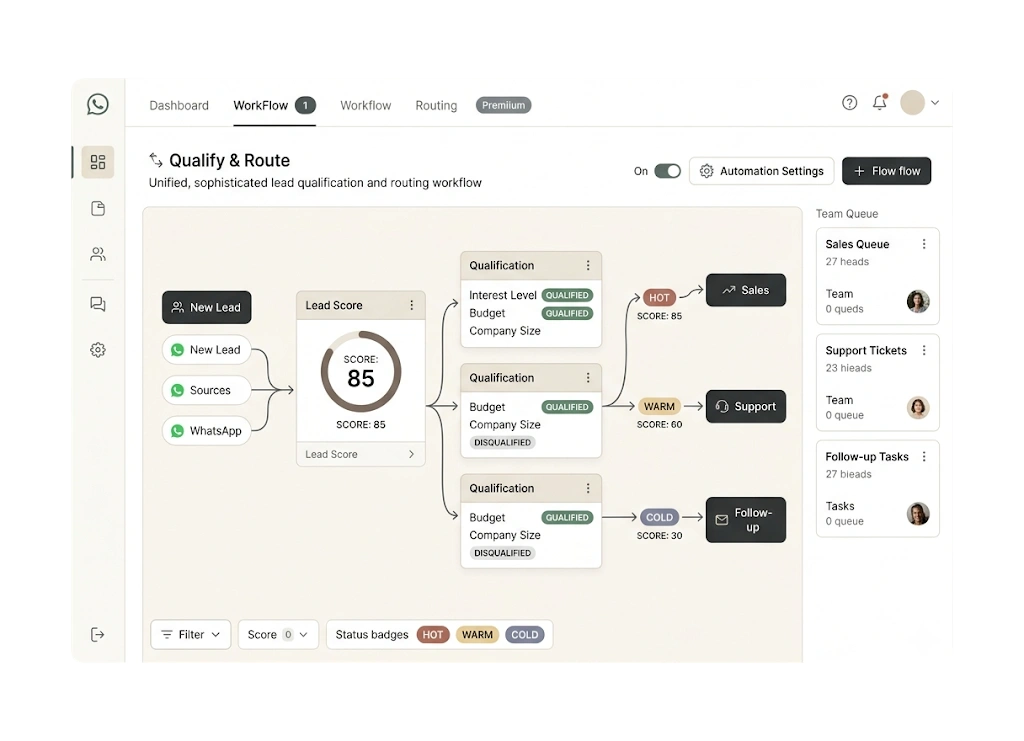
Task: Toggle the HOT status badge filter
Action: point(433,635)
